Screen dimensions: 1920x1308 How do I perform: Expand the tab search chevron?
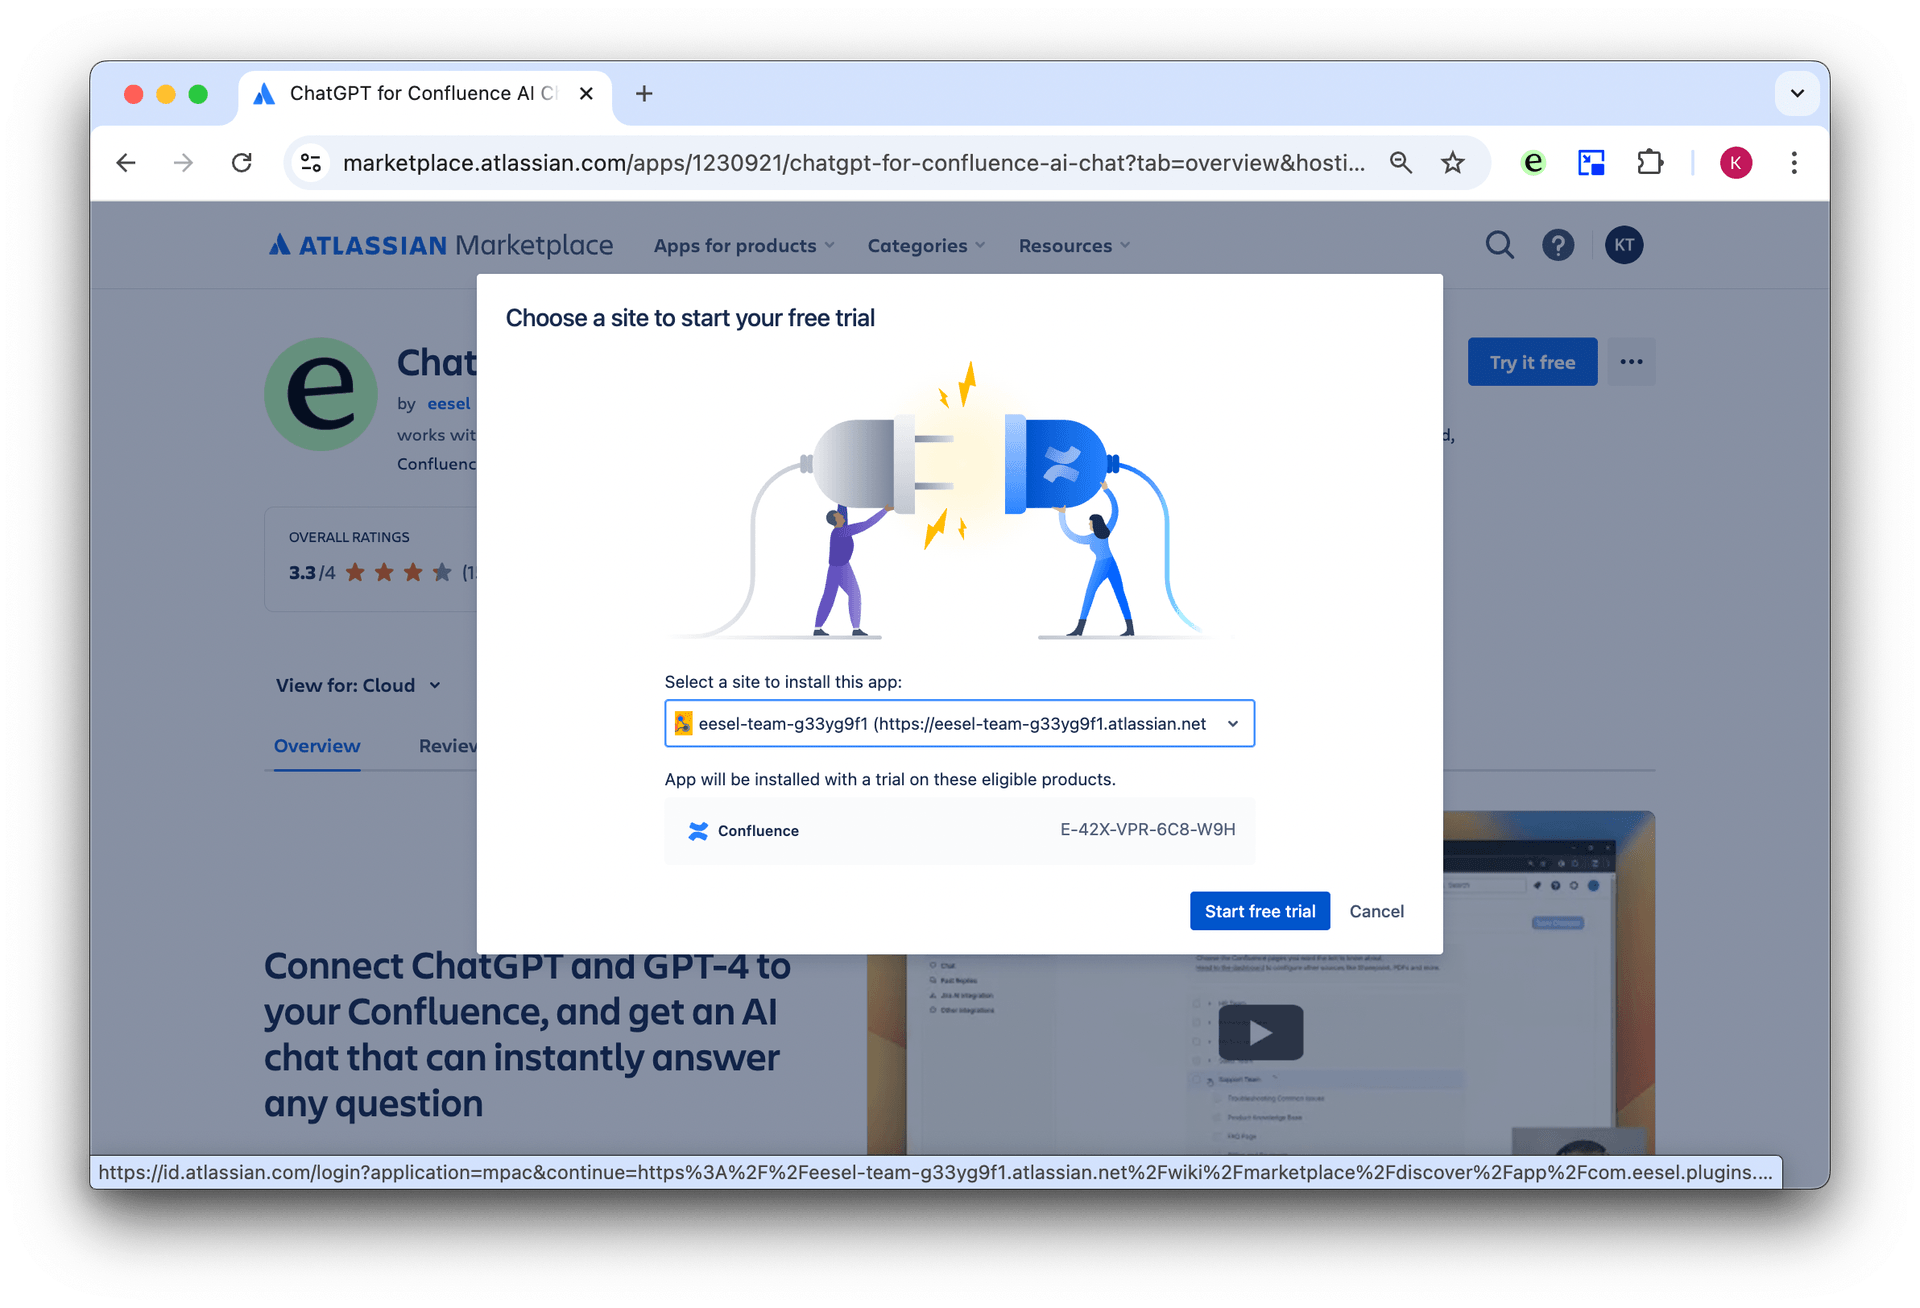point(1797,94)
